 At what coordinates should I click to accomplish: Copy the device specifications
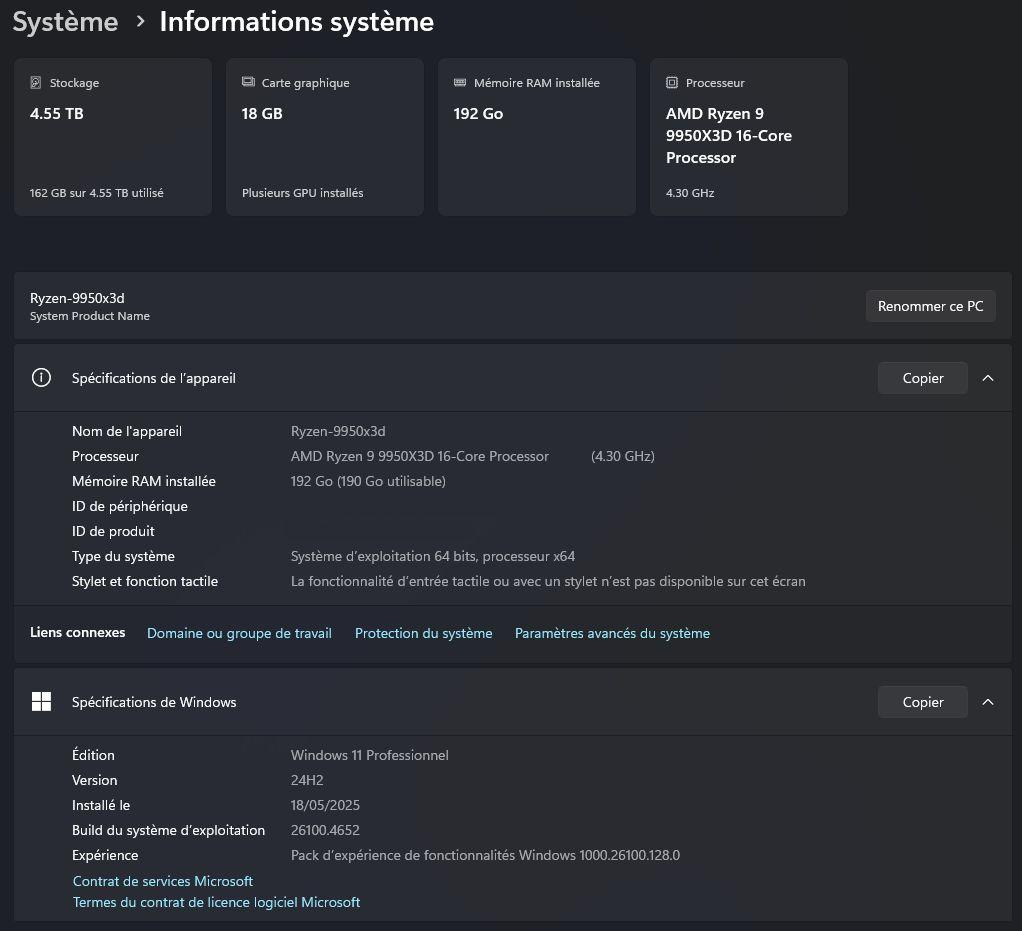pyautogui.click(x=922, y=378)
